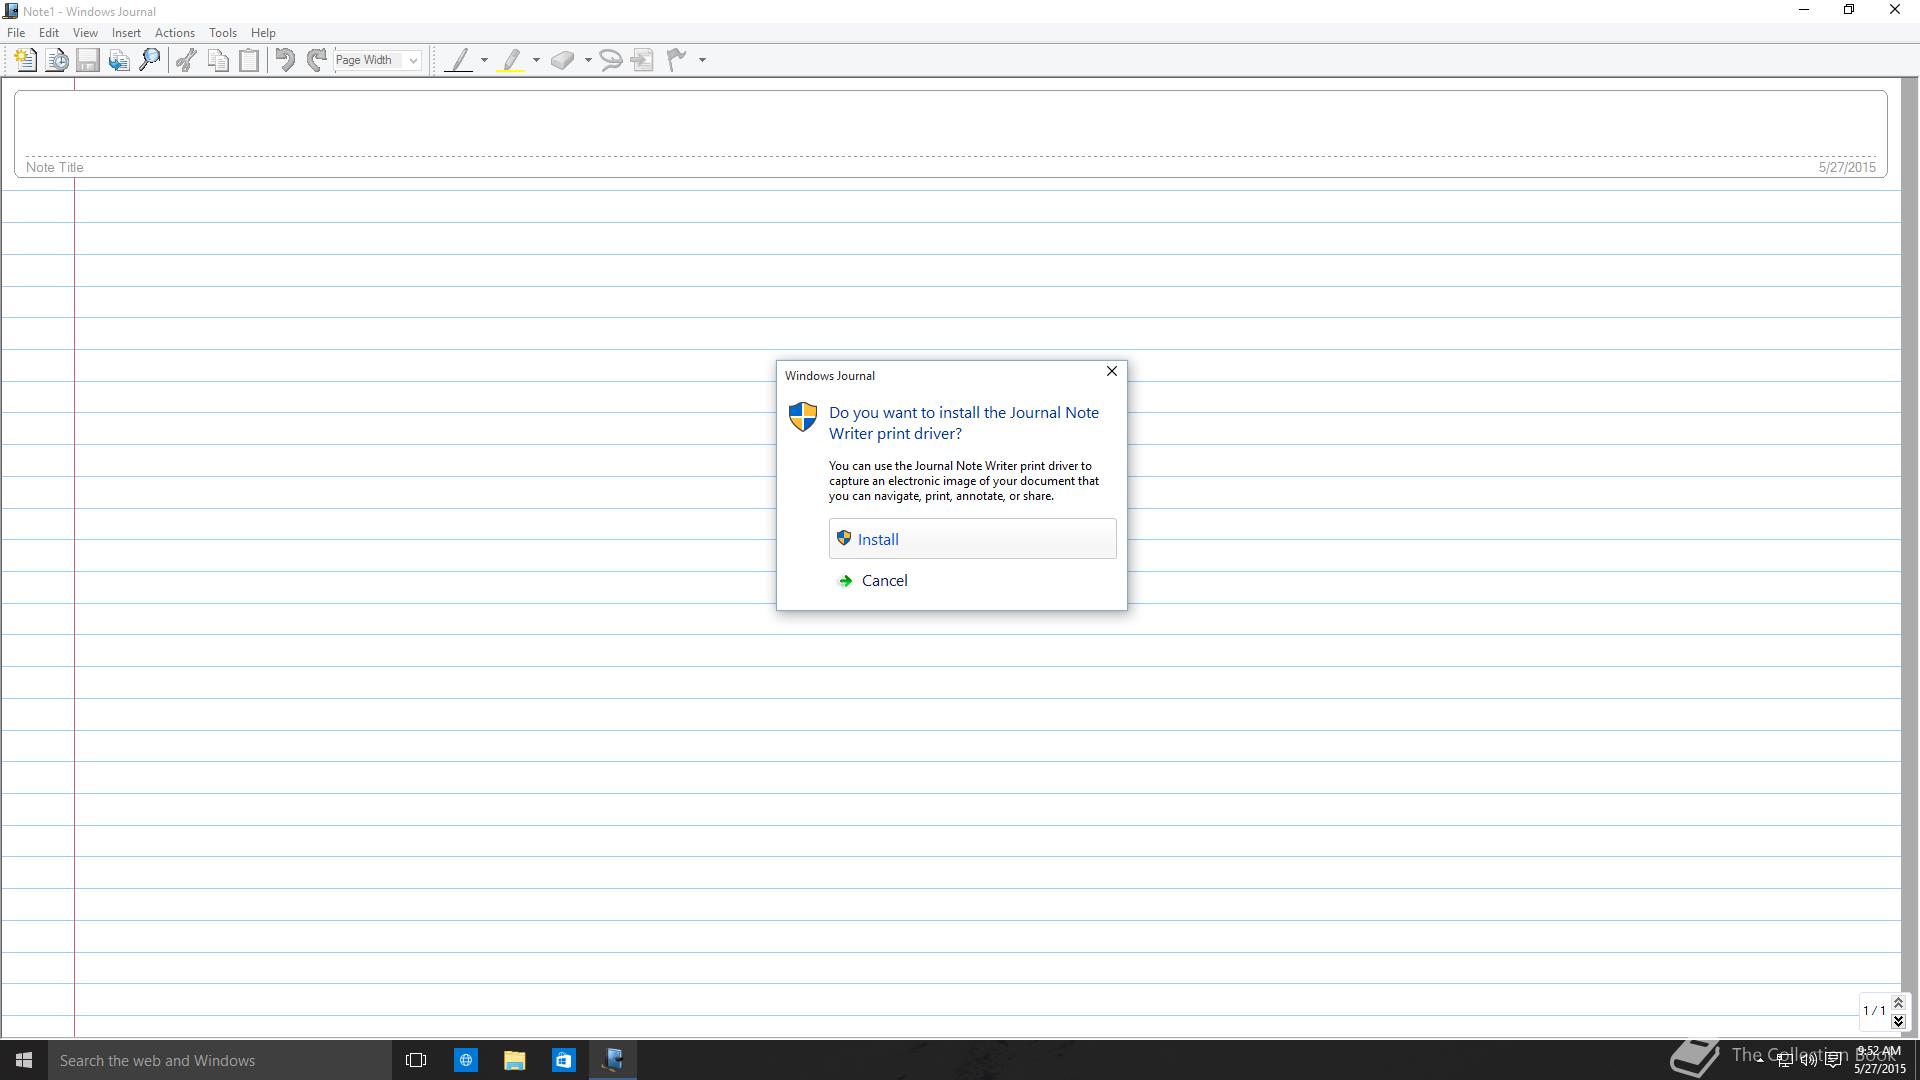Expand the Eraser size dropdown arrow
This screenshot has width=1920, height=1080.
588,60
